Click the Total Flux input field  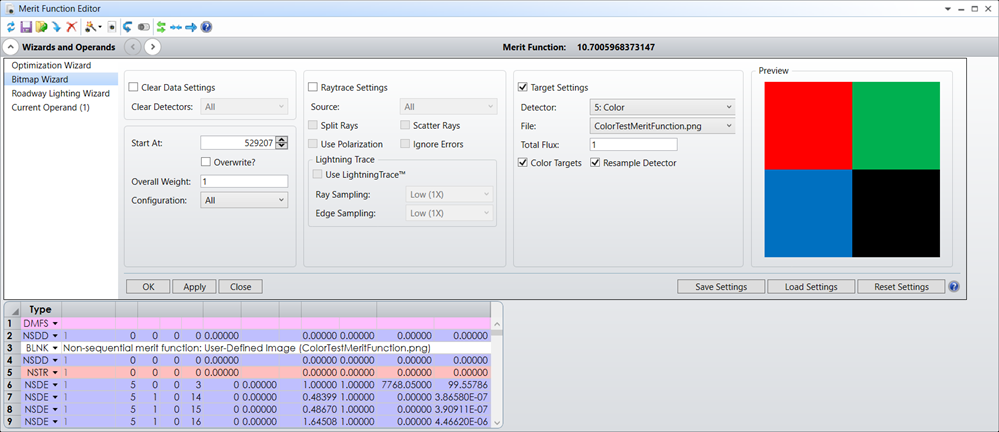pos(633,145)
